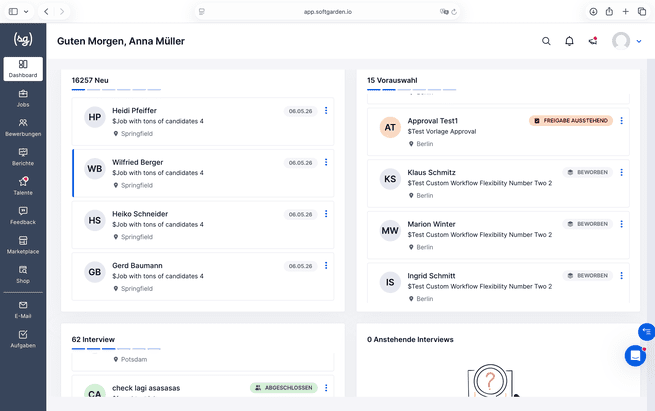Expand the user account dropdown arrow
Screen dimensions: 655x411
tap(639, 41)
